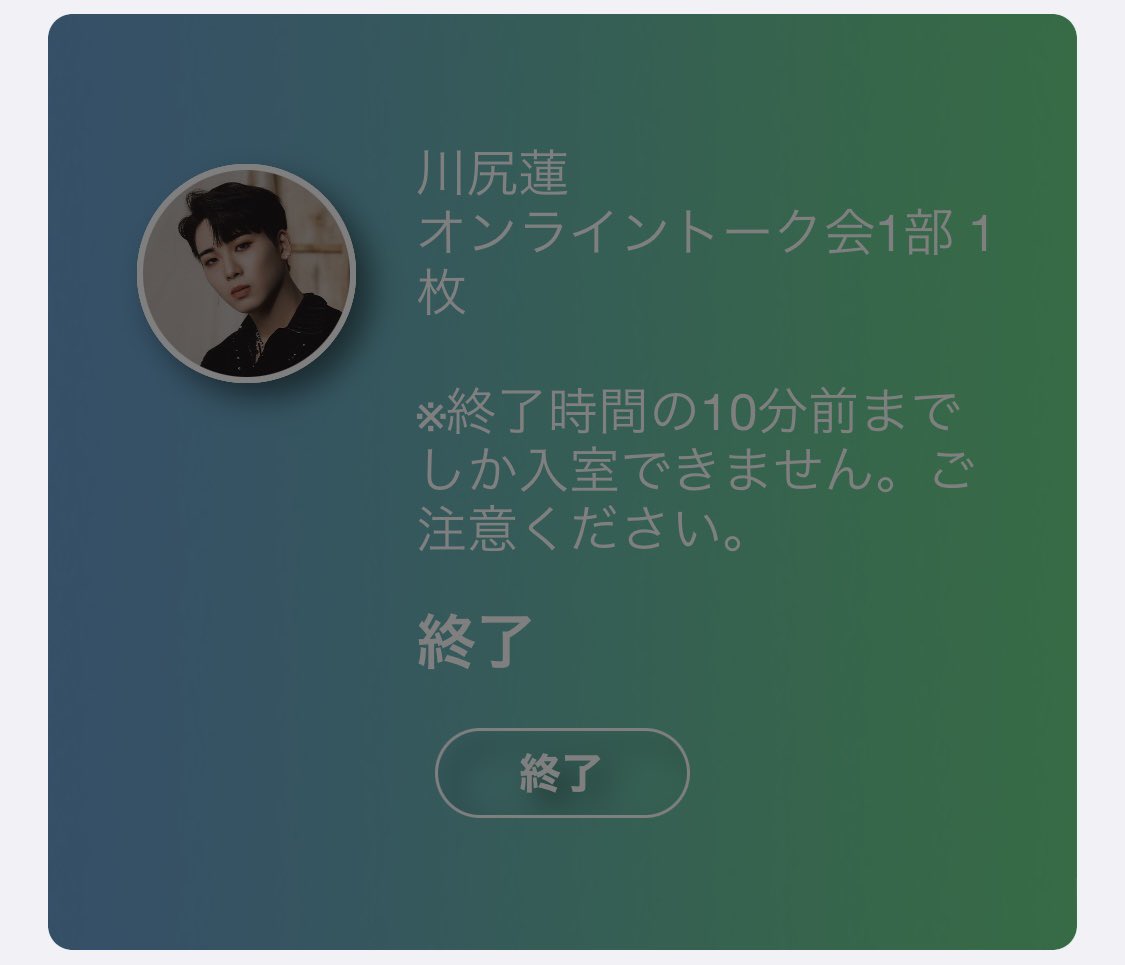Click the 注意ください。 notice line
This screenshot has height=965, width=1125.
(582, 531)
